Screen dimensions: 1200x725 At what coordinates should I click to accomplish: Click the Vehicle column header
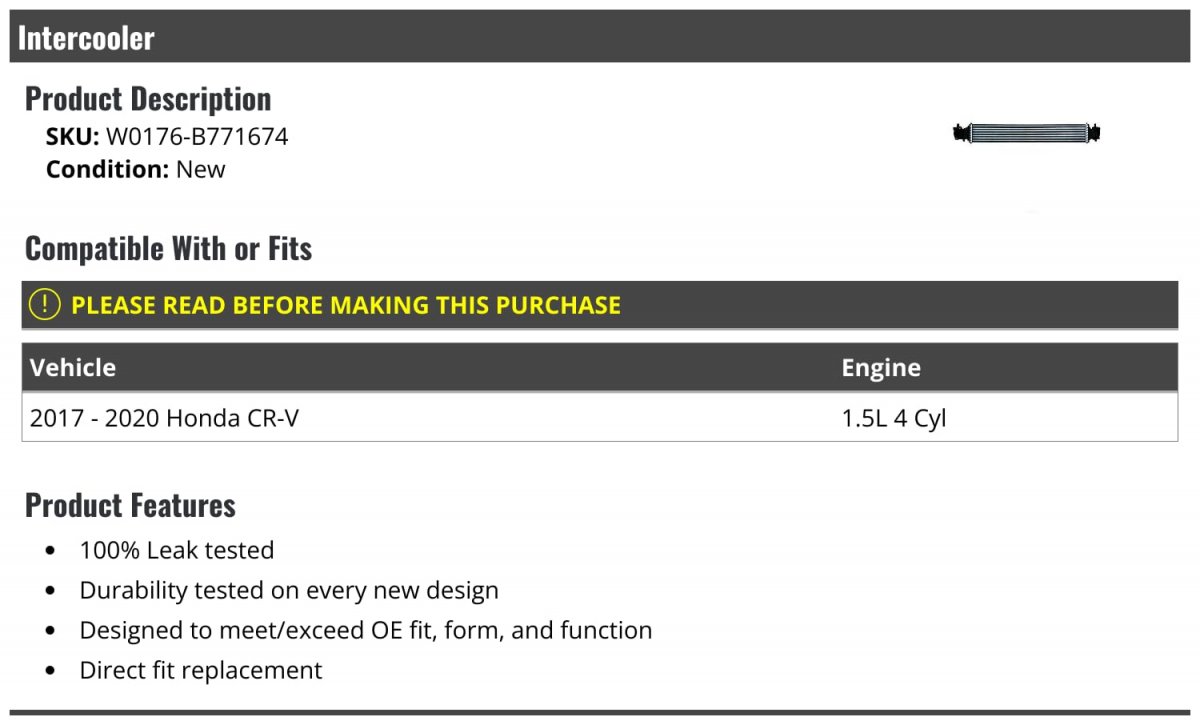coord(73,367)
